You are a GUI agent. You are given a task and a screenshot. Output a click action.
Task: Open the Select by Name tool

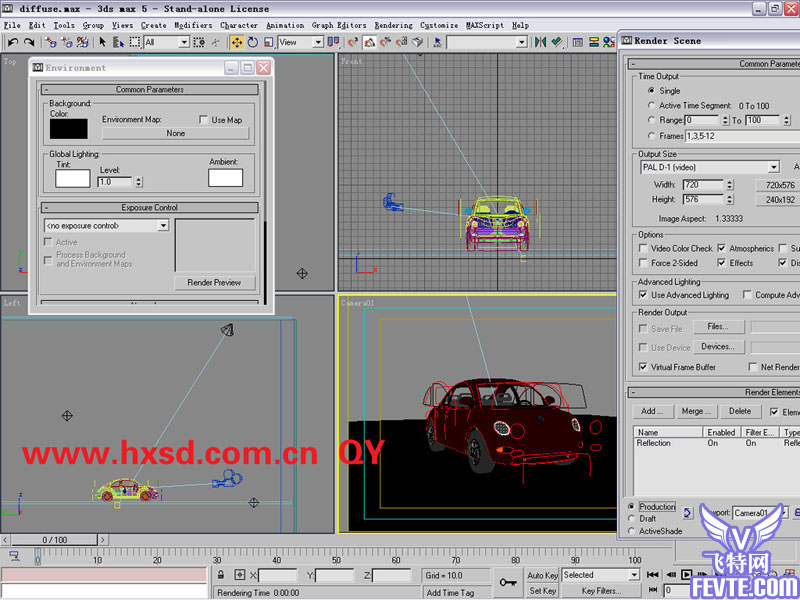(118, 42)
